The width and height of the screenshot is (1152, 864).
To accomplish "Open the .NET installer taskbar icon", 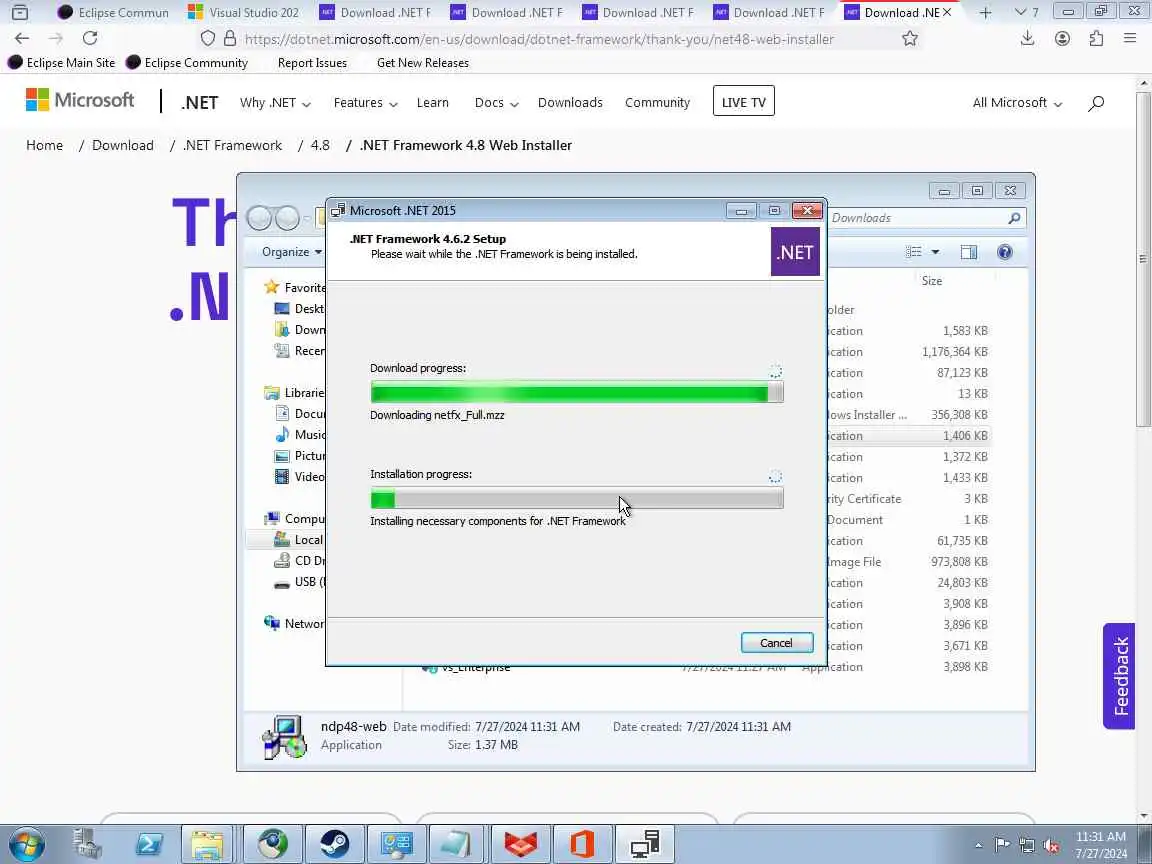I will (644, 844).
